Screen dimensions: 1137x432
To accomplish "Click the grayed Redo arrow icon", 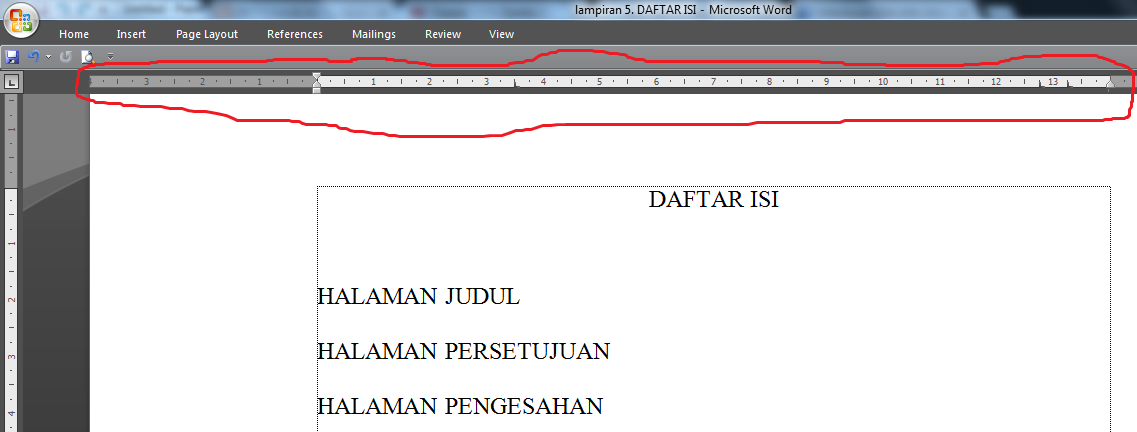I will point(66,56).
